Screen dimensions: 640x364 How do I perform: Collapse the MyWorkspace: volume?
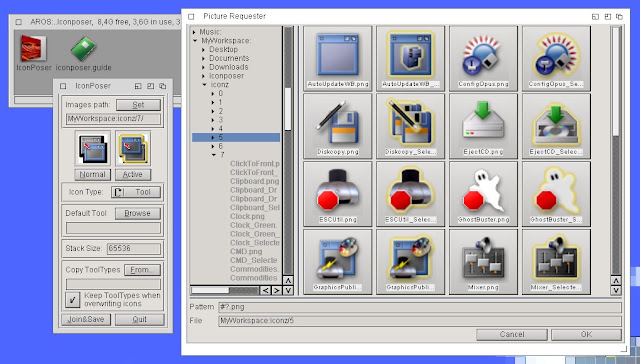[195, 41]
